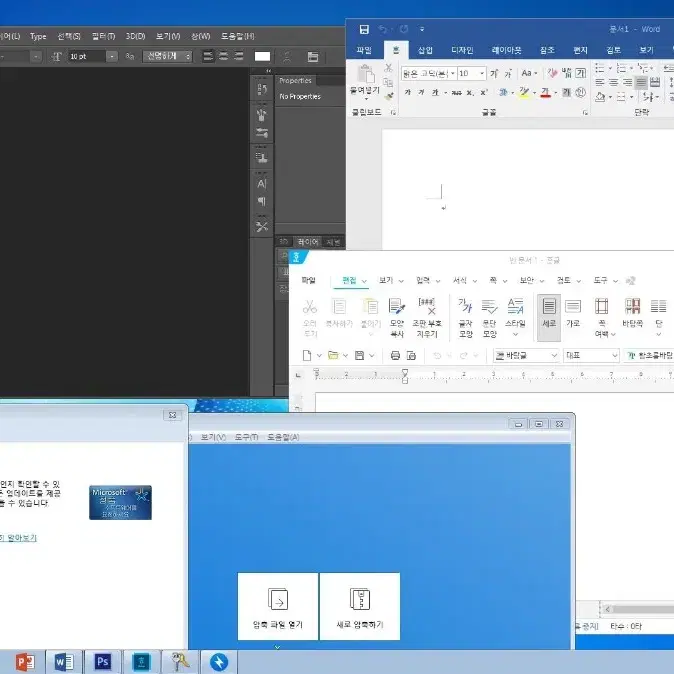Click the Save icon in Word's title bar
This screenshot has width=674, height=674.
click(364, 29)
